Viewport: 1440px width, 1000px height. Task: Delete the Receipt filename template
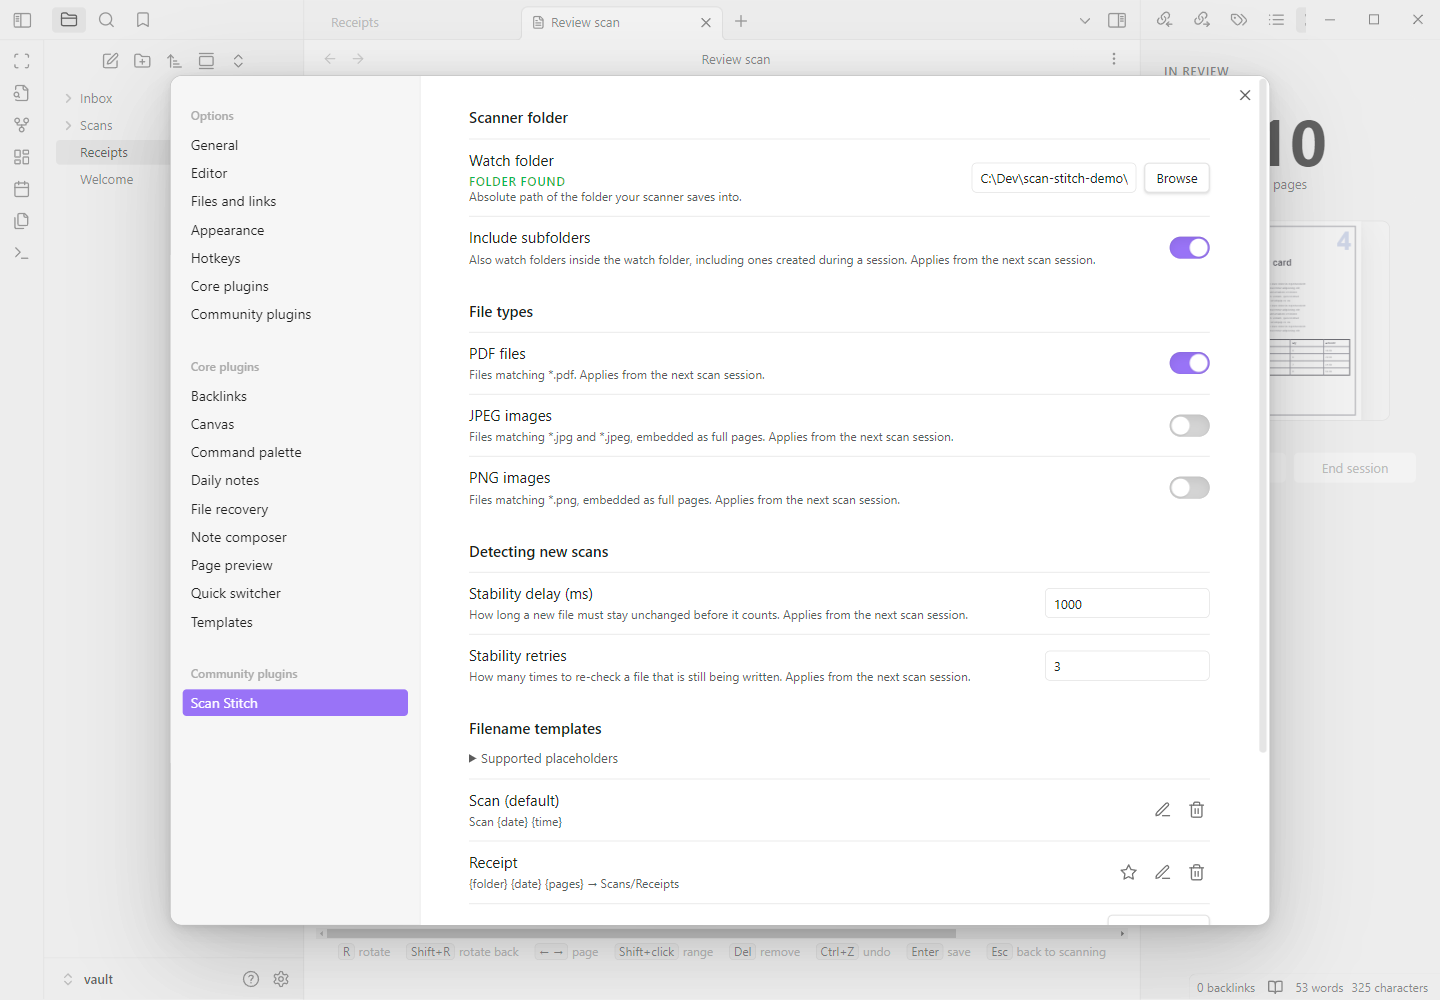click(1196, 872)
